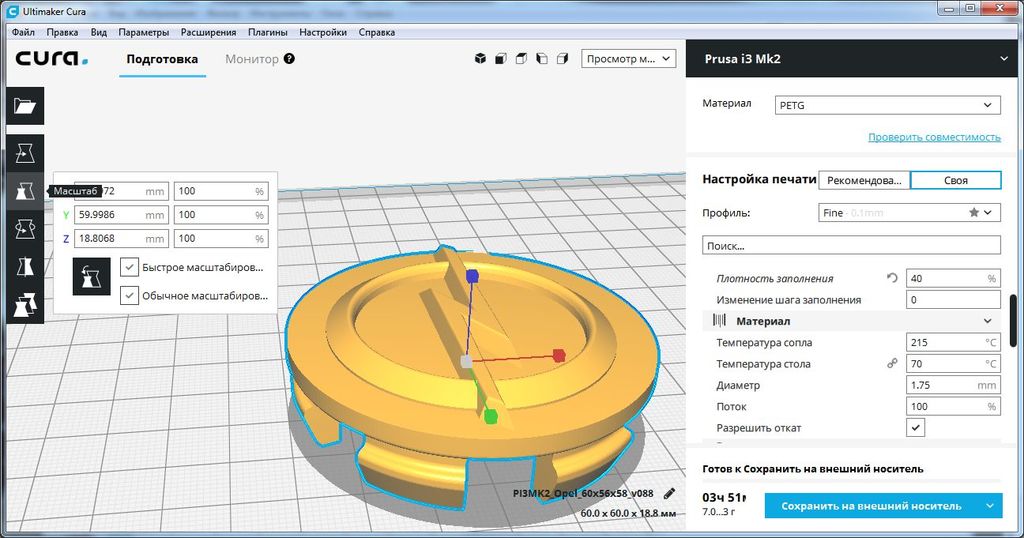This screenshot has height=538, width=1024.
Task: Open the PETG material dropdown
Action: click(x=887, y=105)
